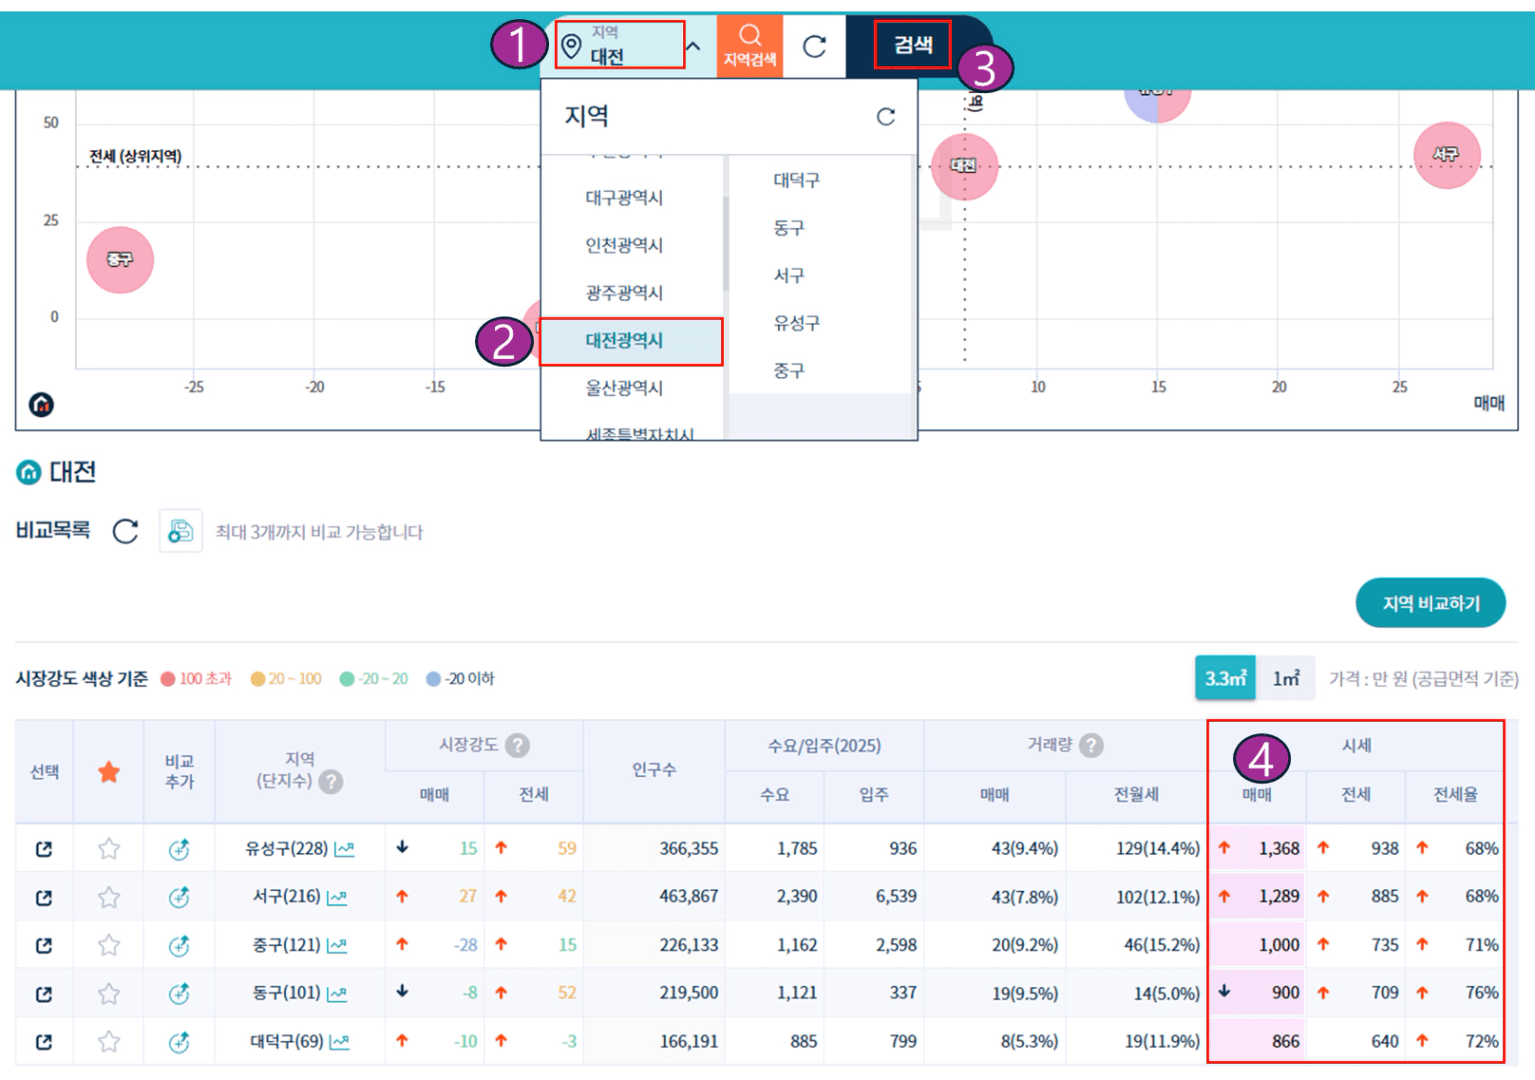
Task: Favorite 대덕구(69) row with its star
Action: (109, 1042)
